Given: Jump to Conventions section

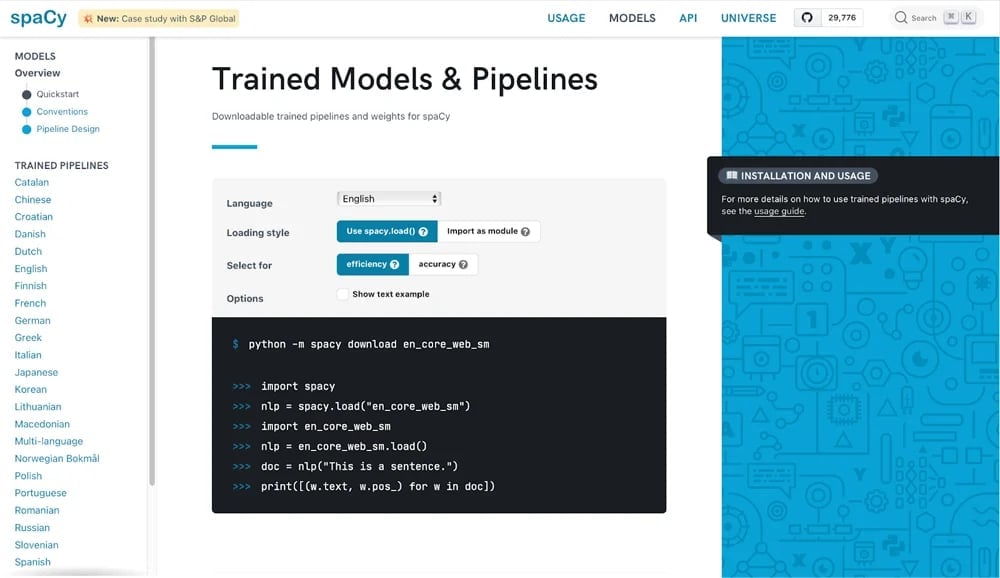Looking at the screenshot, I should tap(62, 112).
